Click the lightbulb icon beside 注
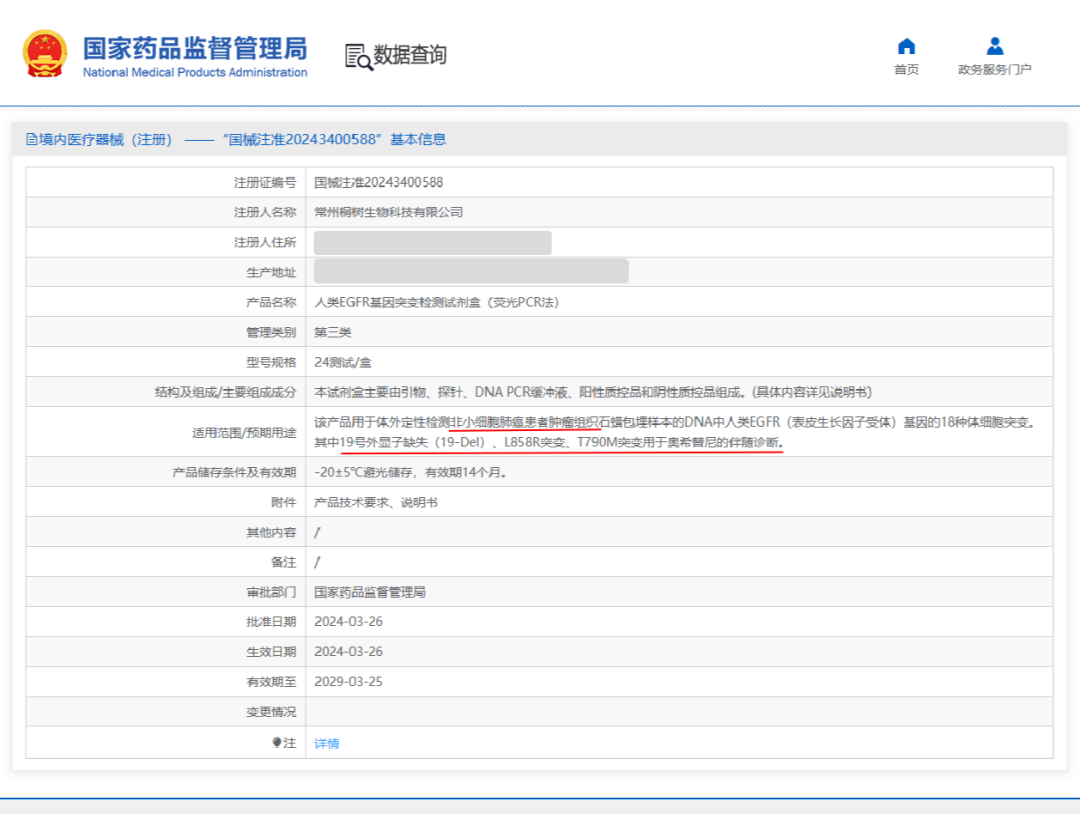Screen dimensions: 1080x814 pyautogui.click(x=277, y=743)
